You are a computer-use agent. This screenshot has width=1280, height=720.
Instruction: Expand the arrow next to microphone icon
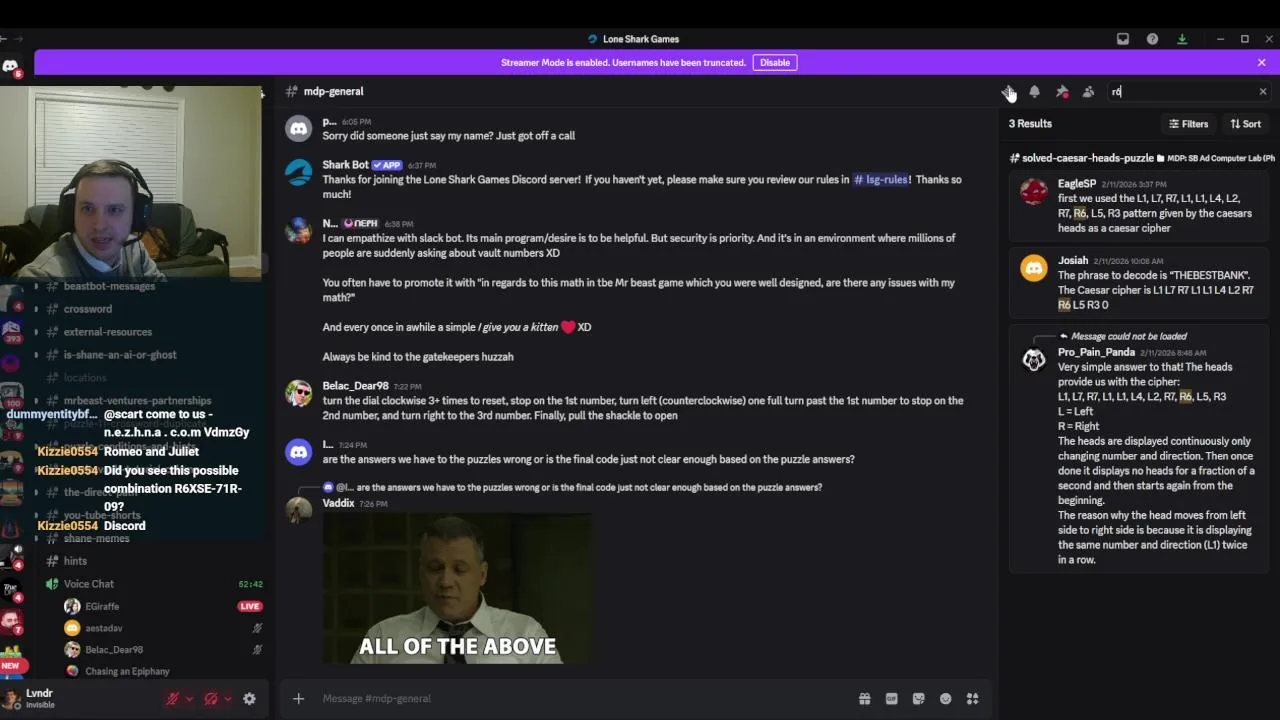pyautogui.click(x=189, y=699)
